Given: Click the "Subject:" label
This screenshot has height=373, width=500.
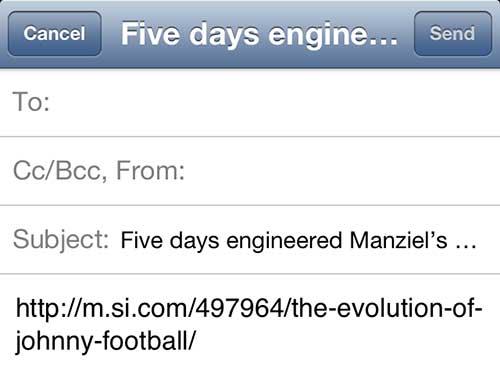Looking at the screenshot, I should [61, 239].
